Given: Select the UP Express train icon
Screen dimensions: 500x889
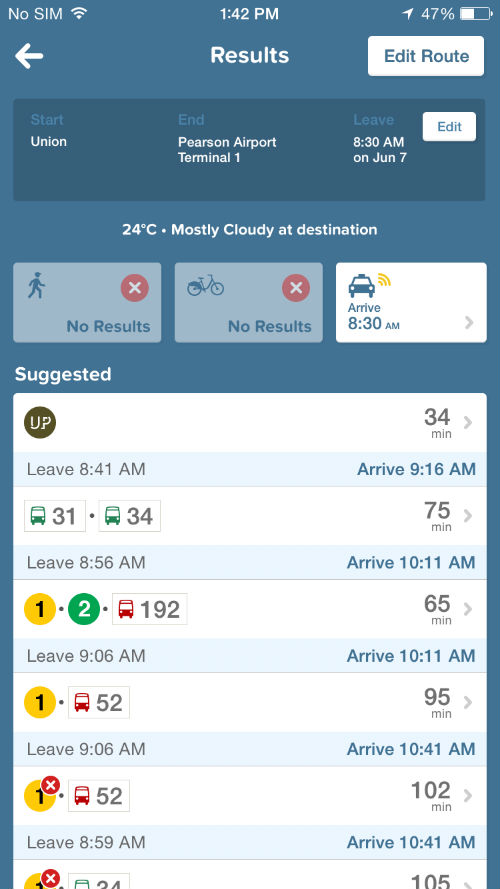Looking at the screenshot, I should (x=40, y=423).
